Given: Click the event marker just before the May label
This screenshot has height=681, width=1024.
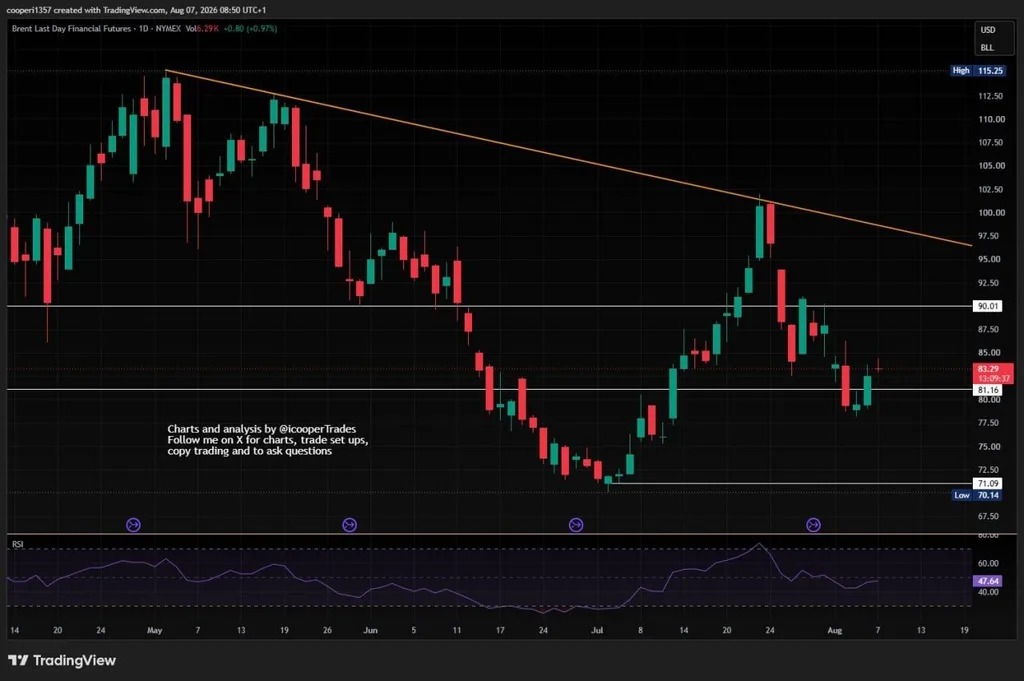Looking at the screenshot, I should [133, 524].
